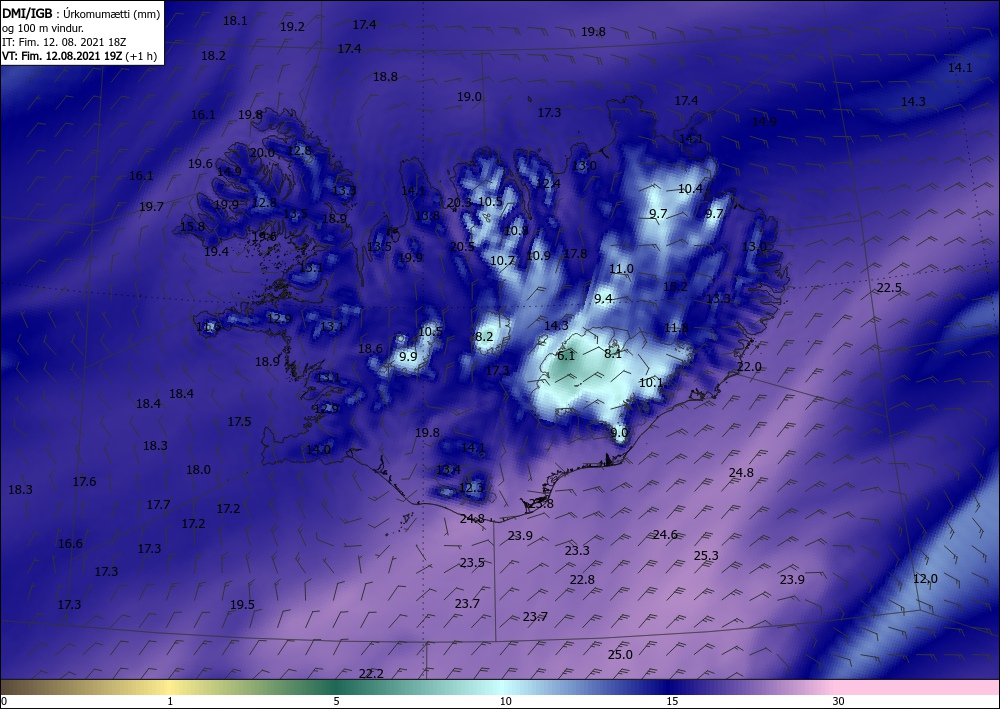Select the 18.8 value label
1000x709 pixels.
click(x=385, y=77)
